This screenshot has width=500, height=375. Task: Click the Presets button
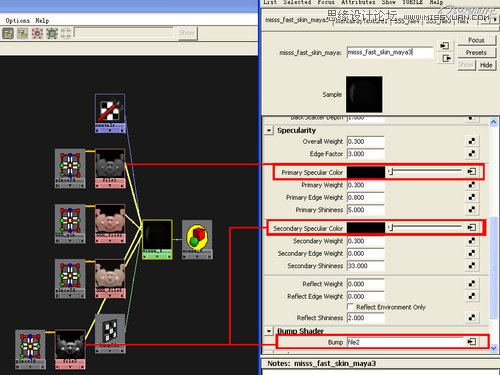click(476, 53)
